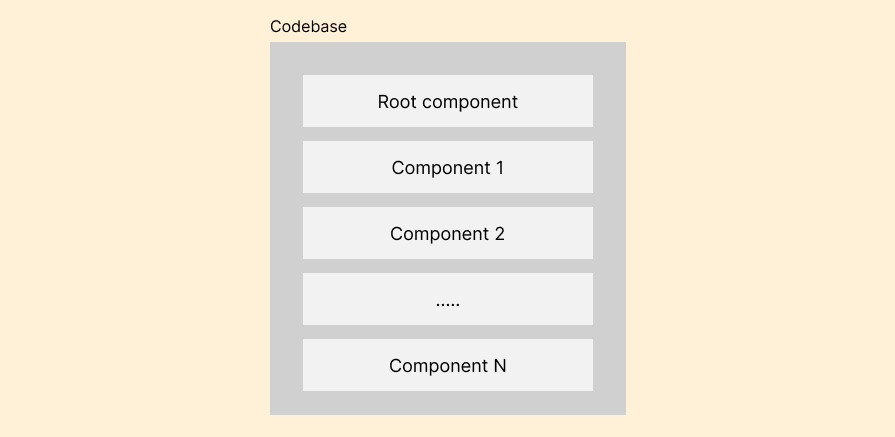Click gray gap above Component N box
Viewport: 895px width, 437px height.
click(x=448, y=332)
